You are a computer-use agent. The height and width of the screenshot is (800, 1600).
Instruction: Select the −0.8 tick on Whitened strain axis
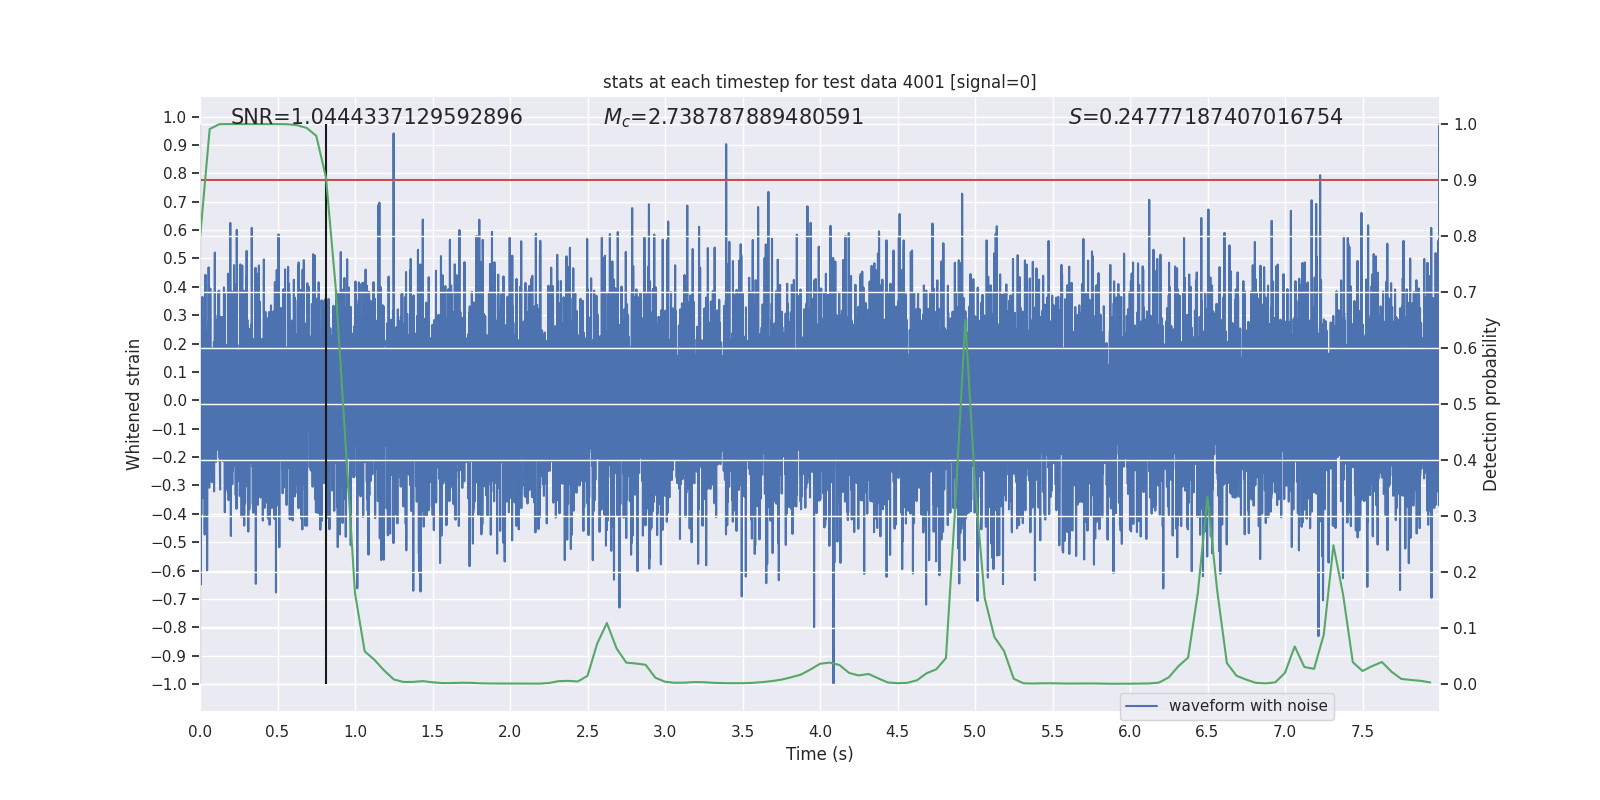169,627
